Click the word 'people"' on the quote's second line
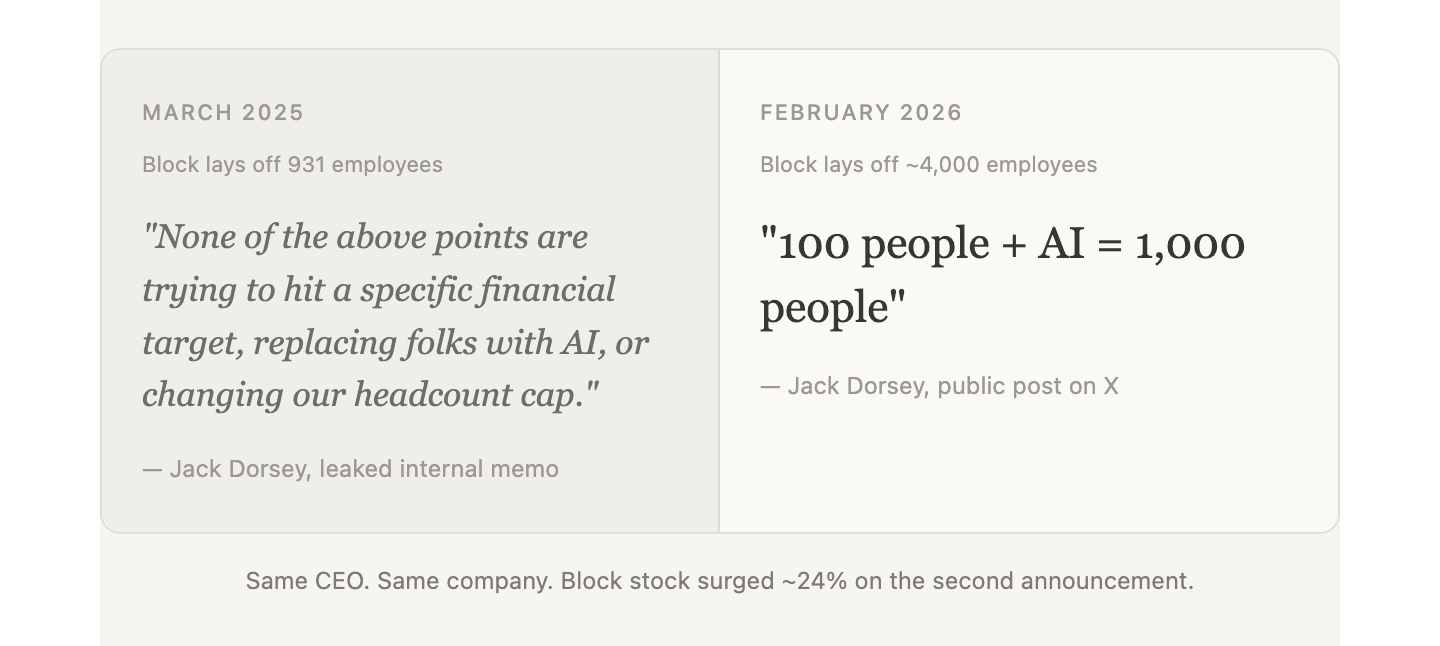 (832, 307)
